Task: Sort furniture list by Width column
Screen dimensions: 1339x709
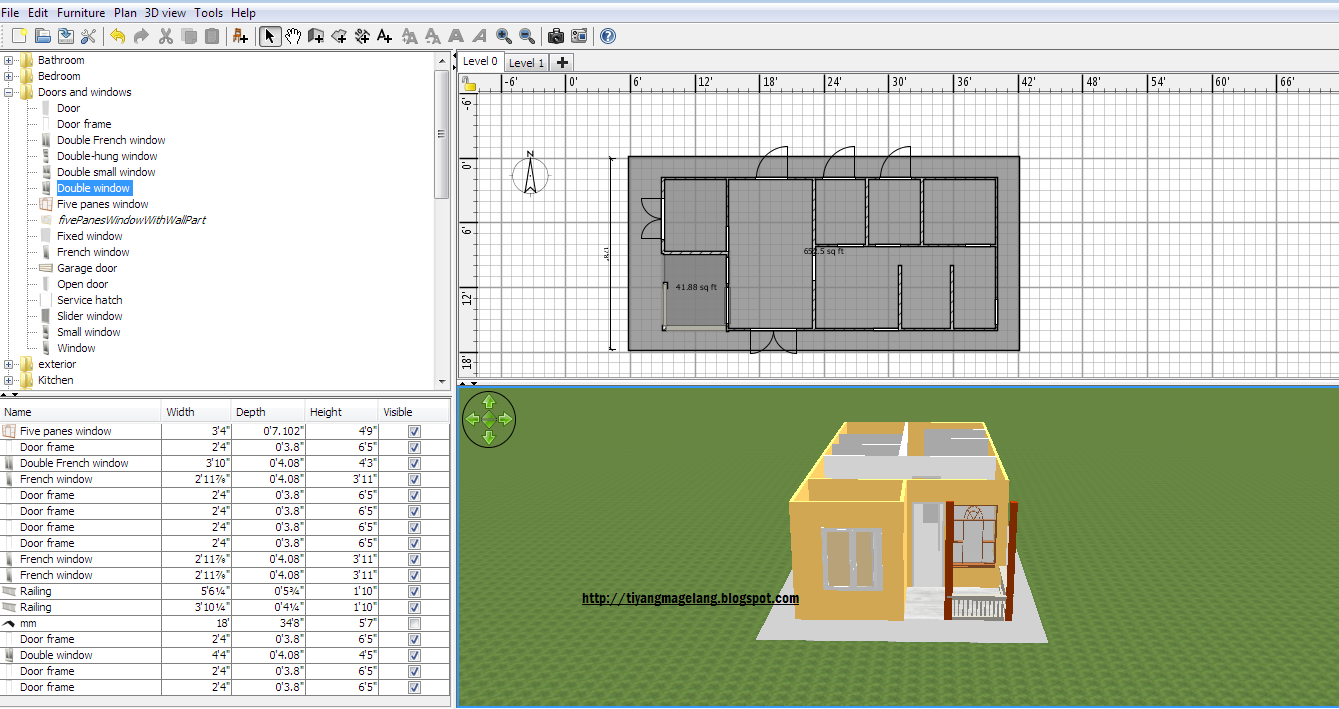Action: click(197, 412)
